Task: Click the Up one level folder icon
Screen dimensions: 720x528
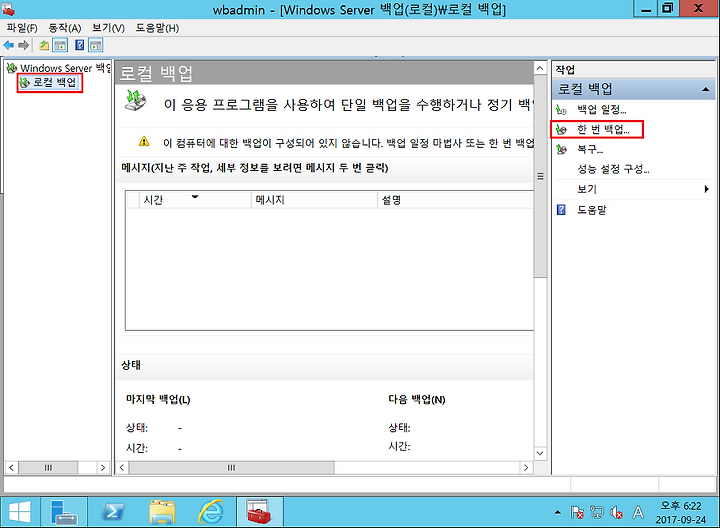Action: pos(44,45)
